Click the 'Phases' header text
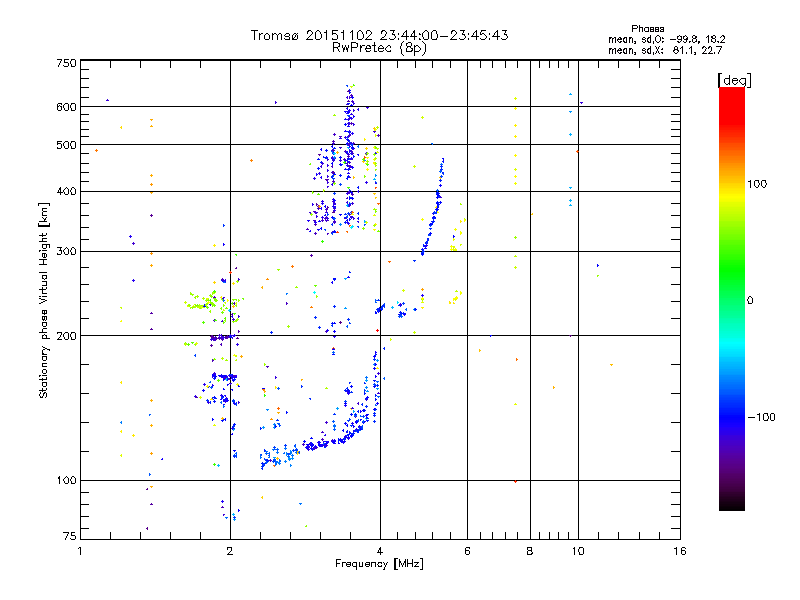 pyautogui.click(x=647, y=29)
